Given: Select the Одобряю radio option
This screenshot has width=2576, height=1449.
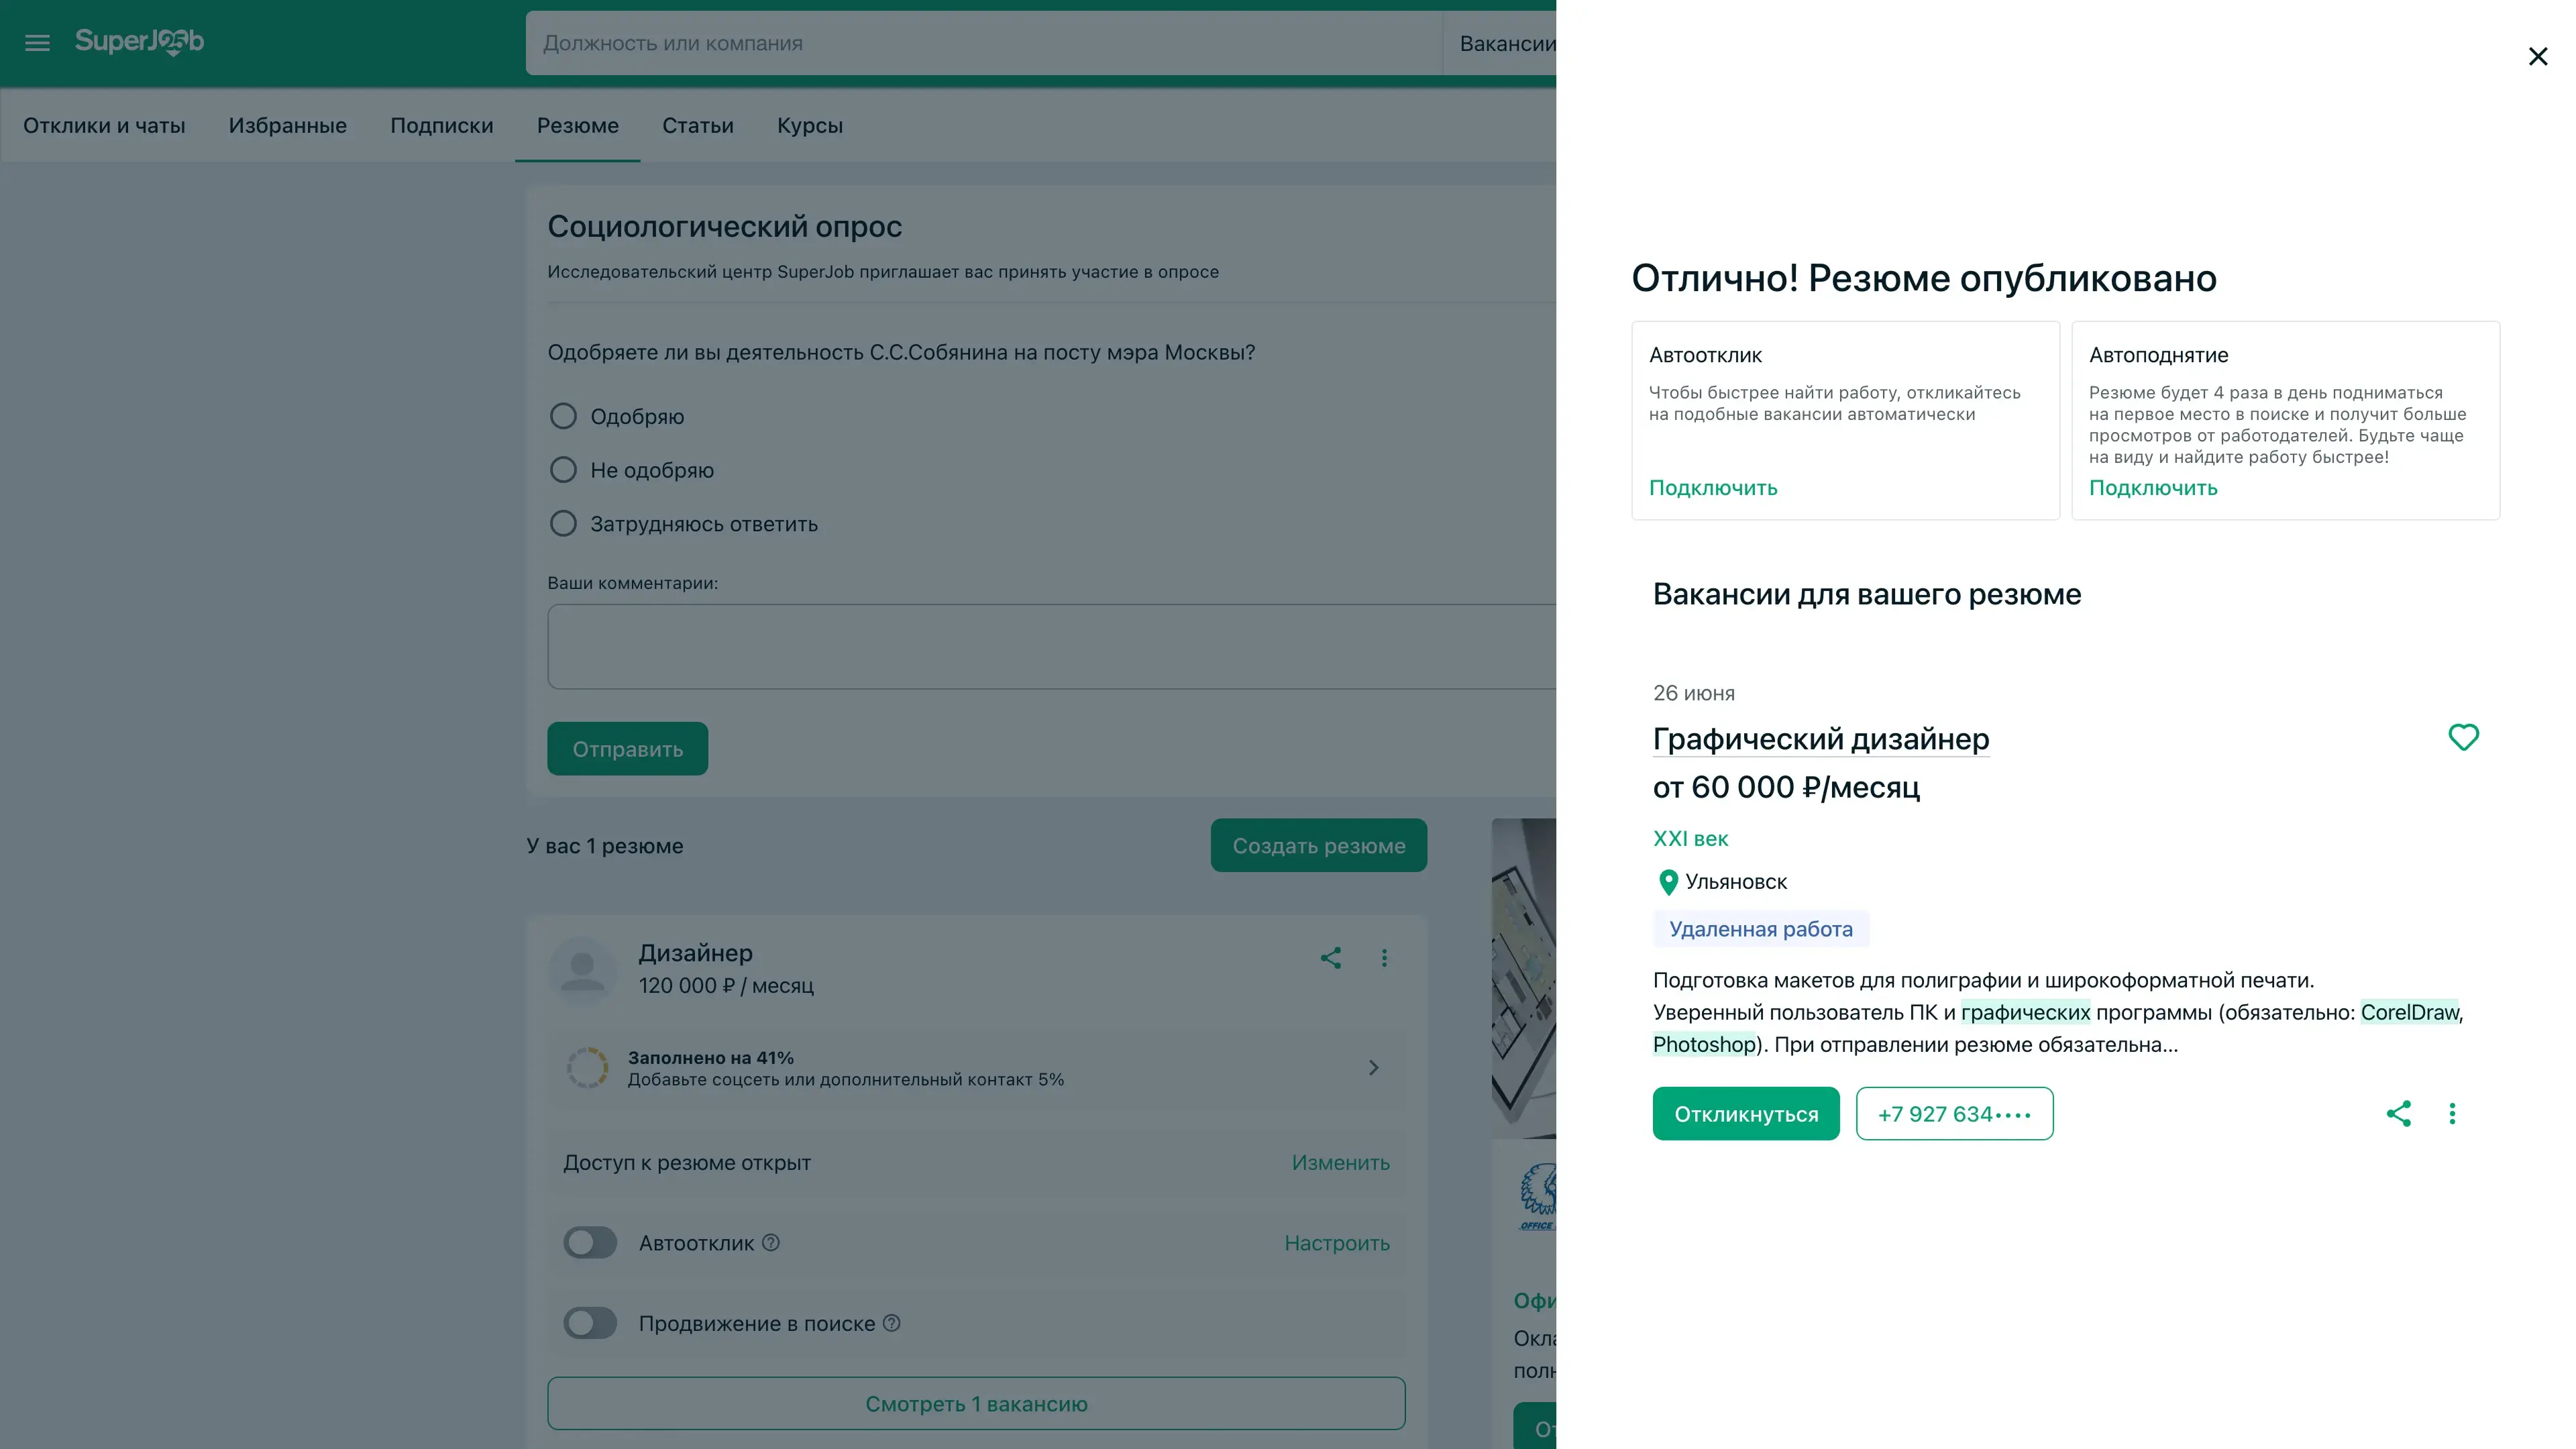Looking at the screenshot, I should click(563, 416).
